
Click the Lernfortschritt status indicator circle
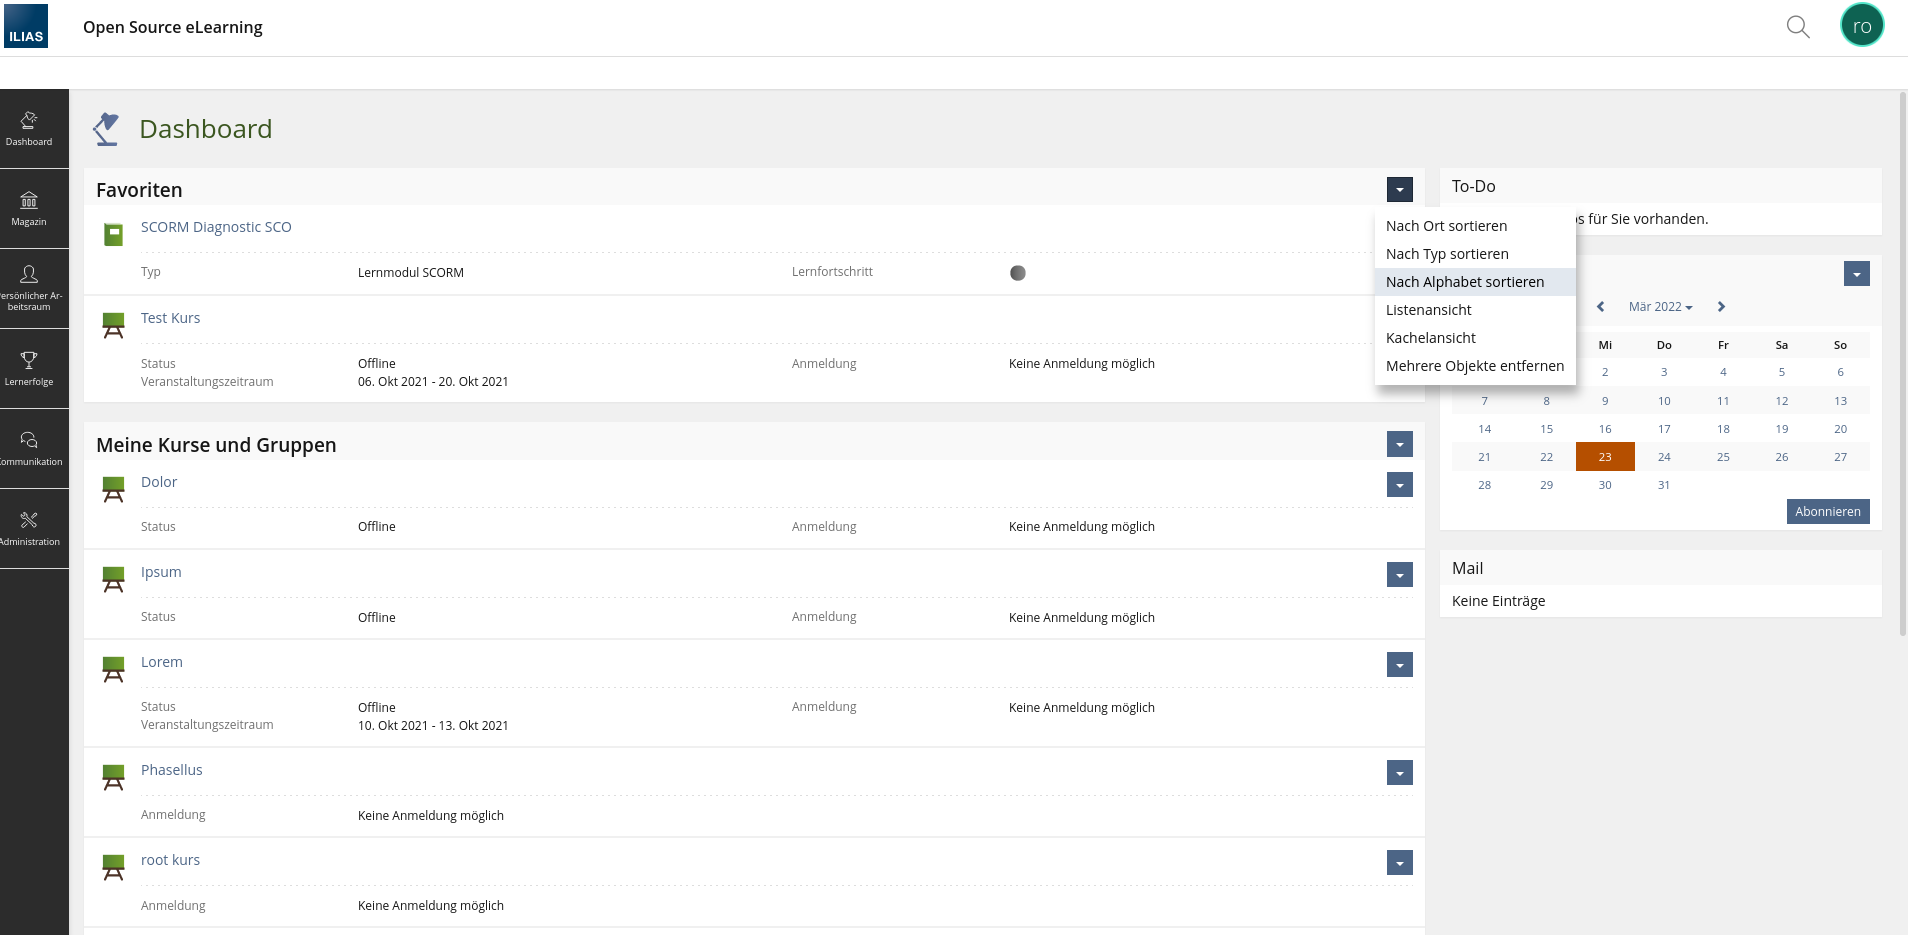tap(1017, 273)
